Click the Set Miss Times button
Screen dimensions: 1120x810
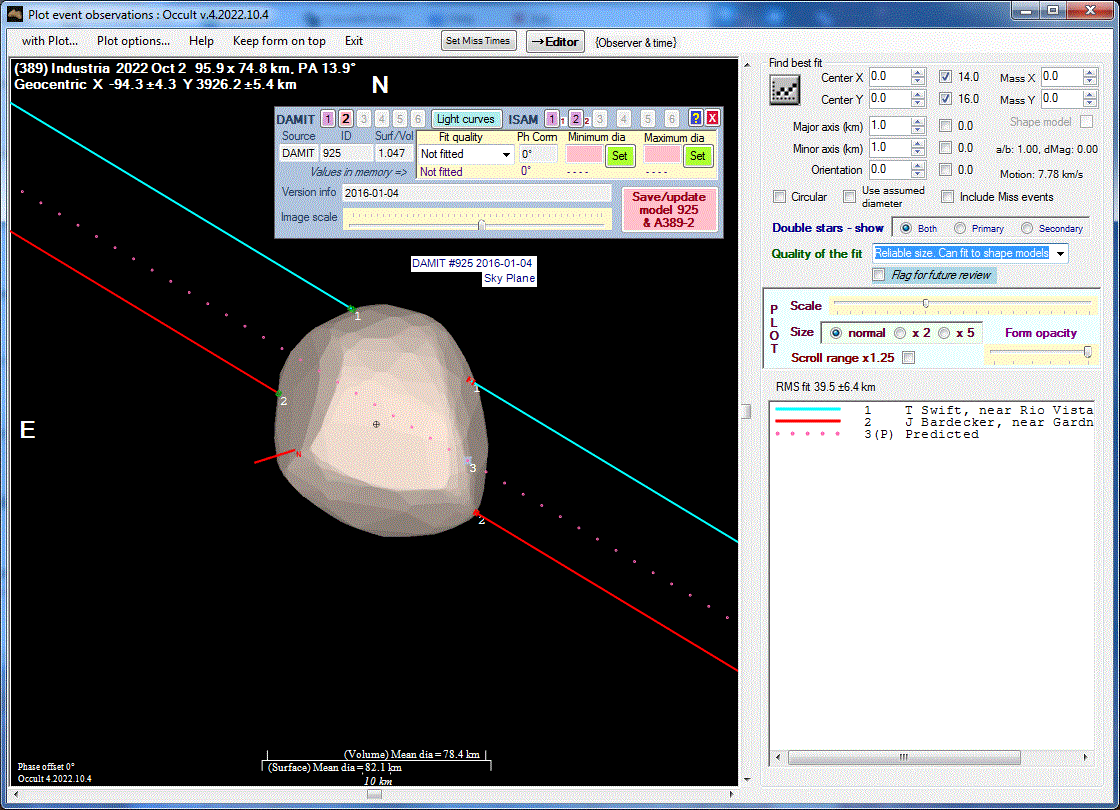[x=479, y=41]
